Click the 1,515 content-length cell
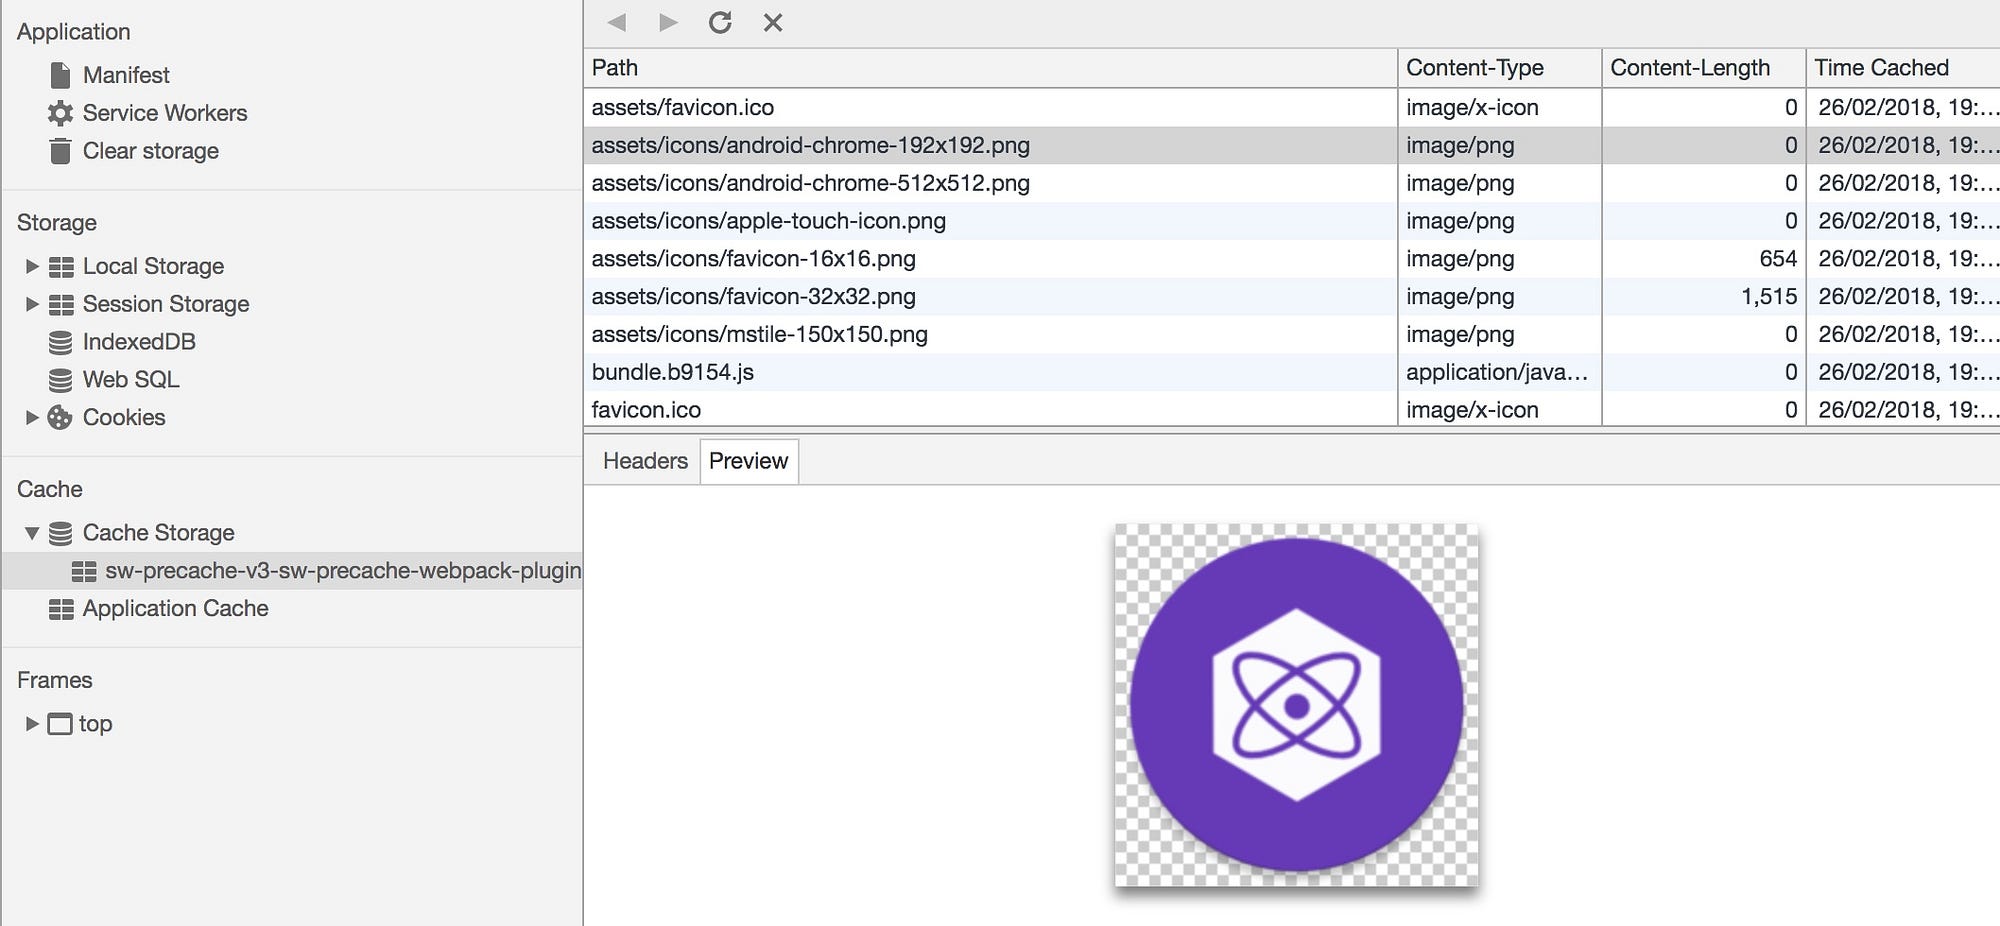This screenshot has width=2000, height=926. coord(1703,297)
